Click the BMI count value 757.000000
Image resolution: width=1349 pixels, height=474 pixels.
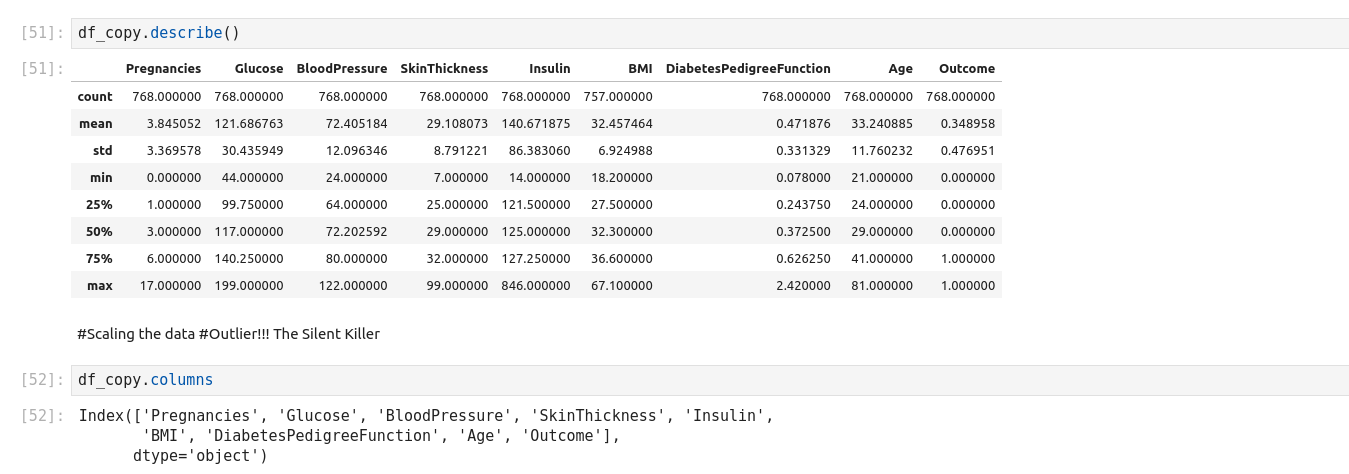pyautogui.click(x=618, y=97)
